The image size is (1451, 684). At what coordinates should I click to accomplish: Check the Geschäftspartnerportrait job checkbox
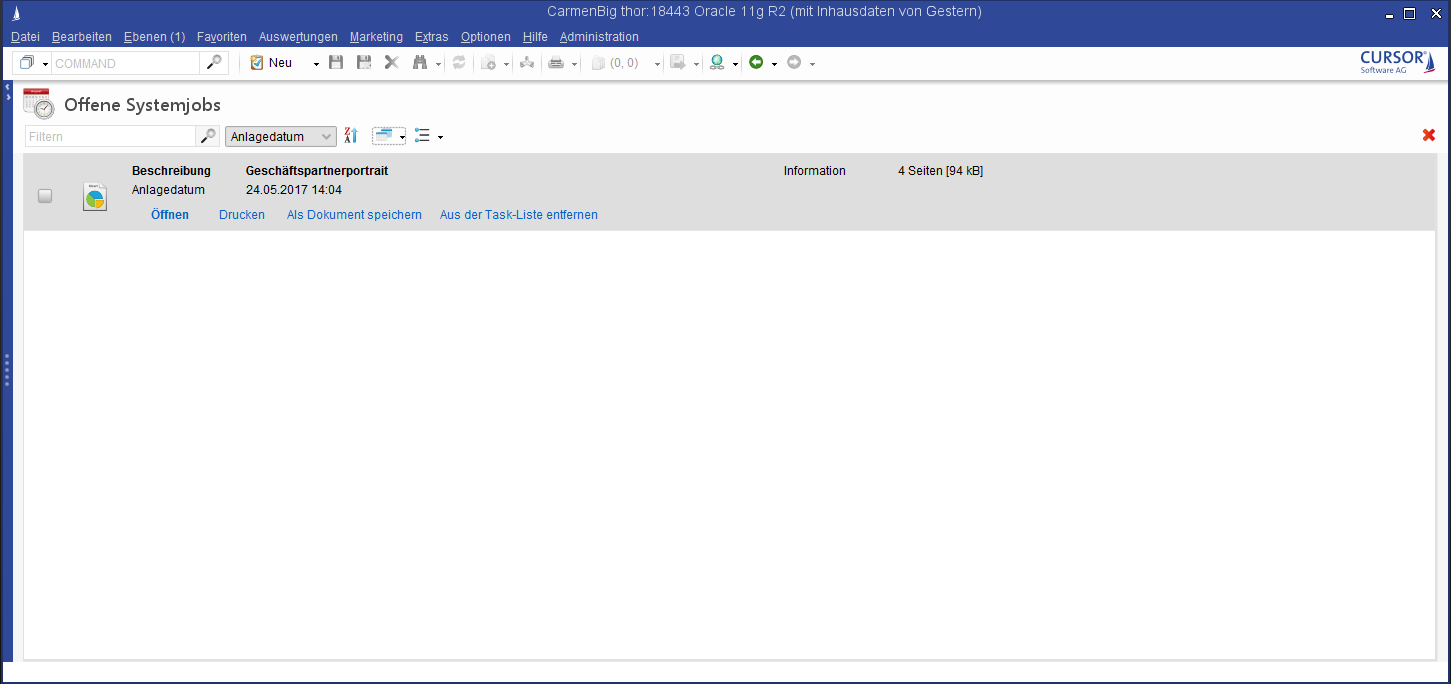click(45, 196)
